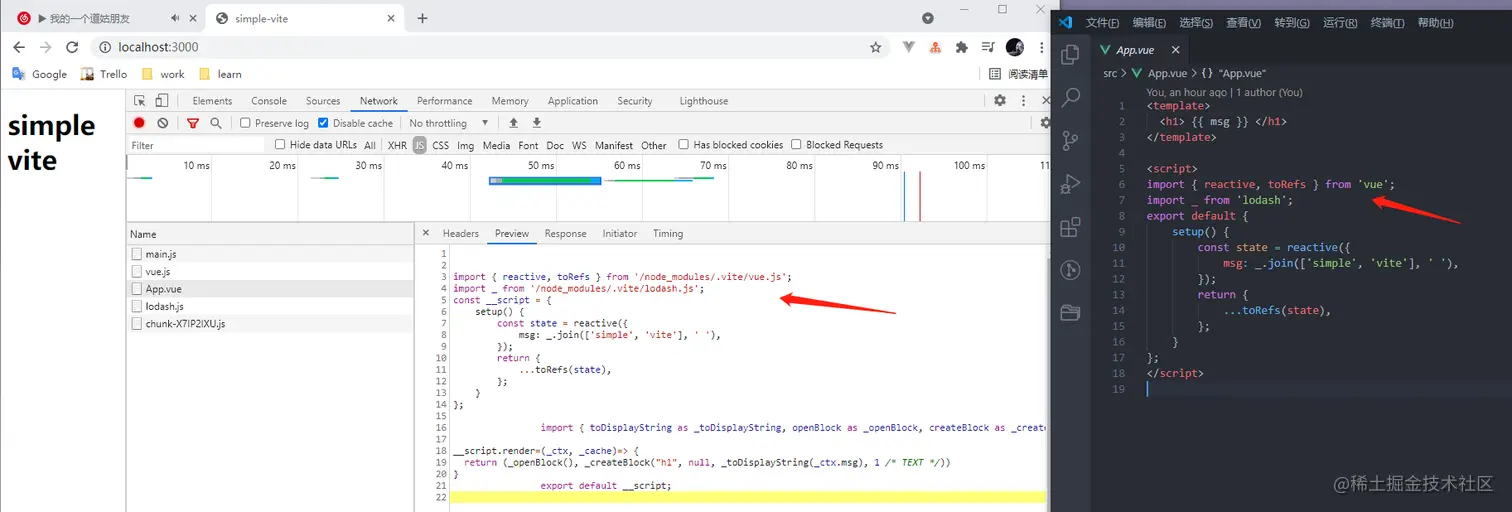Reload the localhost page
The height and width of the screenshot is (512, 1512).
pyautogui.click(x=72, y=47)
